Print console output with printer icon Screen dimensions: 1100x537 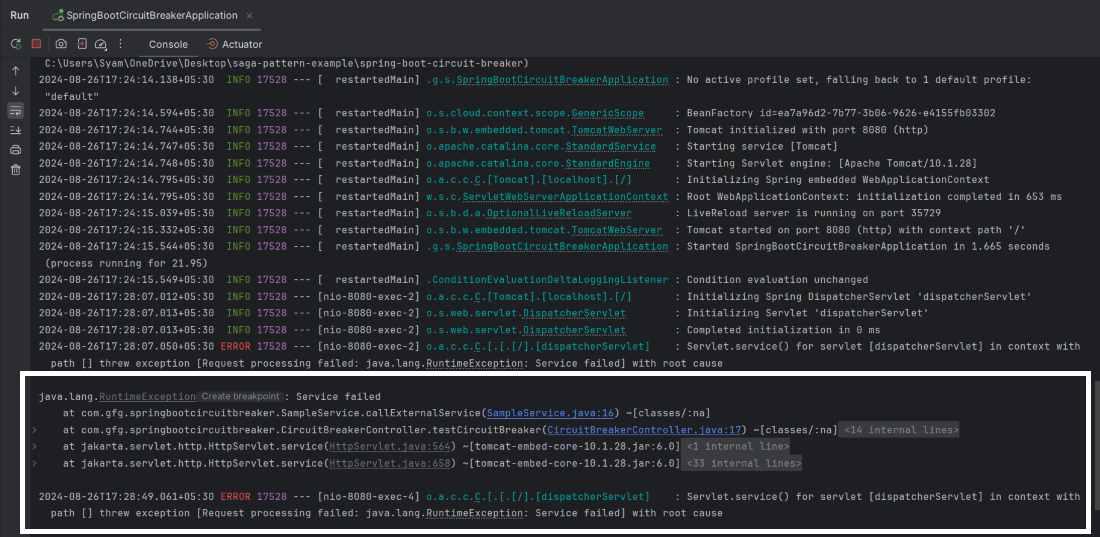[15, 150]
